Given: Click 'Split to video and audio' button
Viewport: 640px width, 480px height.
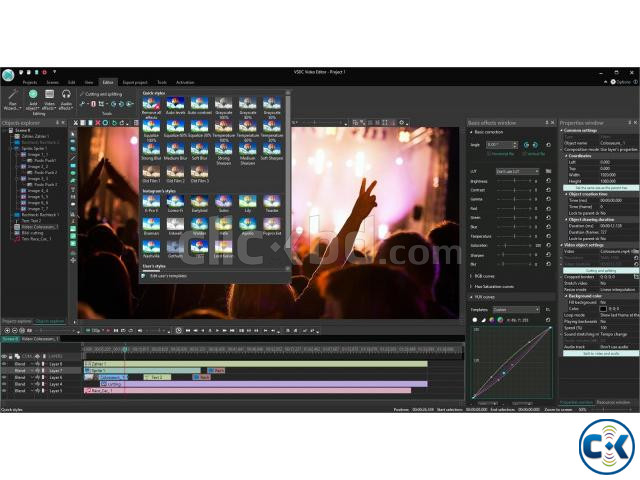Looking at the screenshot, I should tap(601, 353).
